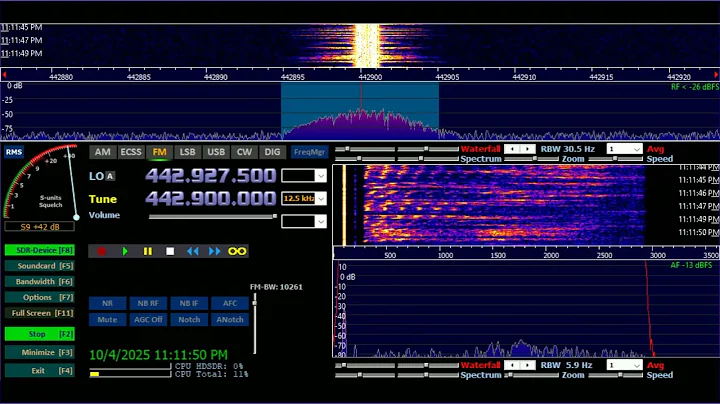Click Soundcard [F5] button
Image resolution: width=720 pixels, height=404 pixels.
[x=39, y=266]
